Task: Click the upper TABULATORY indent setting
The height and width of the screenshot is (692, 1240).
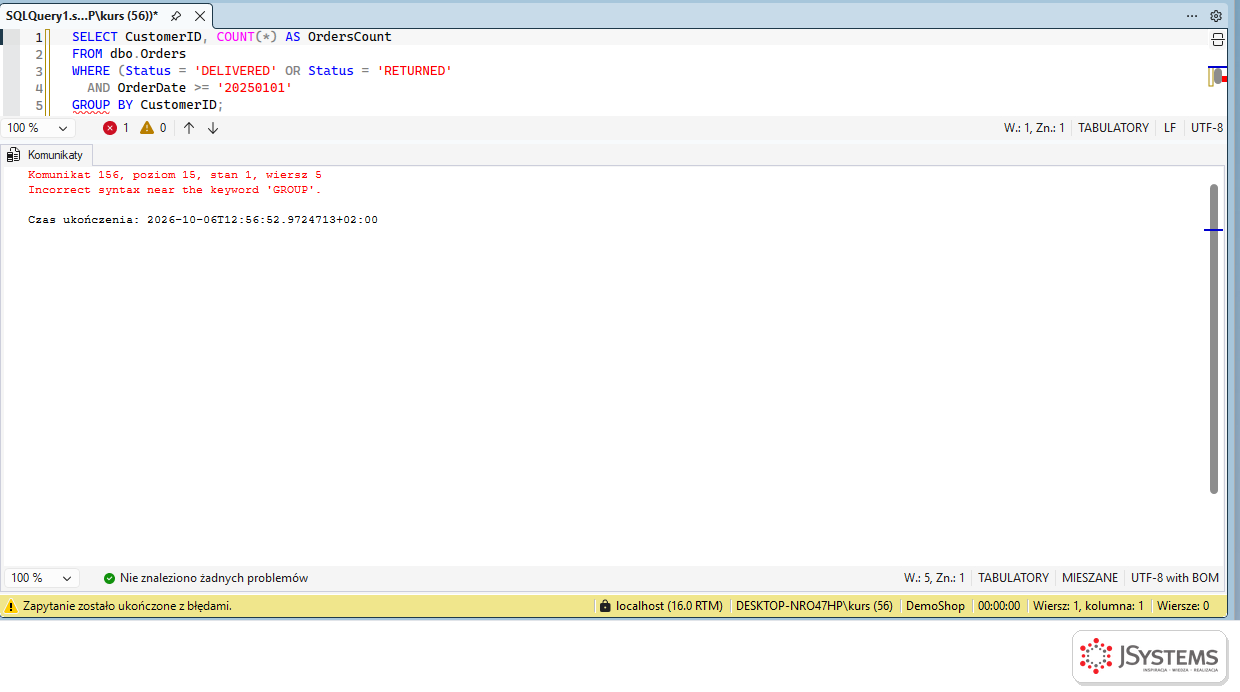Action: pyautogui.click(x=1113, y=128)
